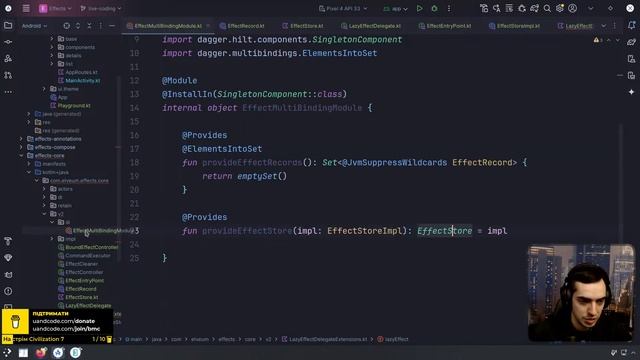Click lazyEffect breadcrumb in status bar
This screenshot has width=640, height=360.
[393, 339]
